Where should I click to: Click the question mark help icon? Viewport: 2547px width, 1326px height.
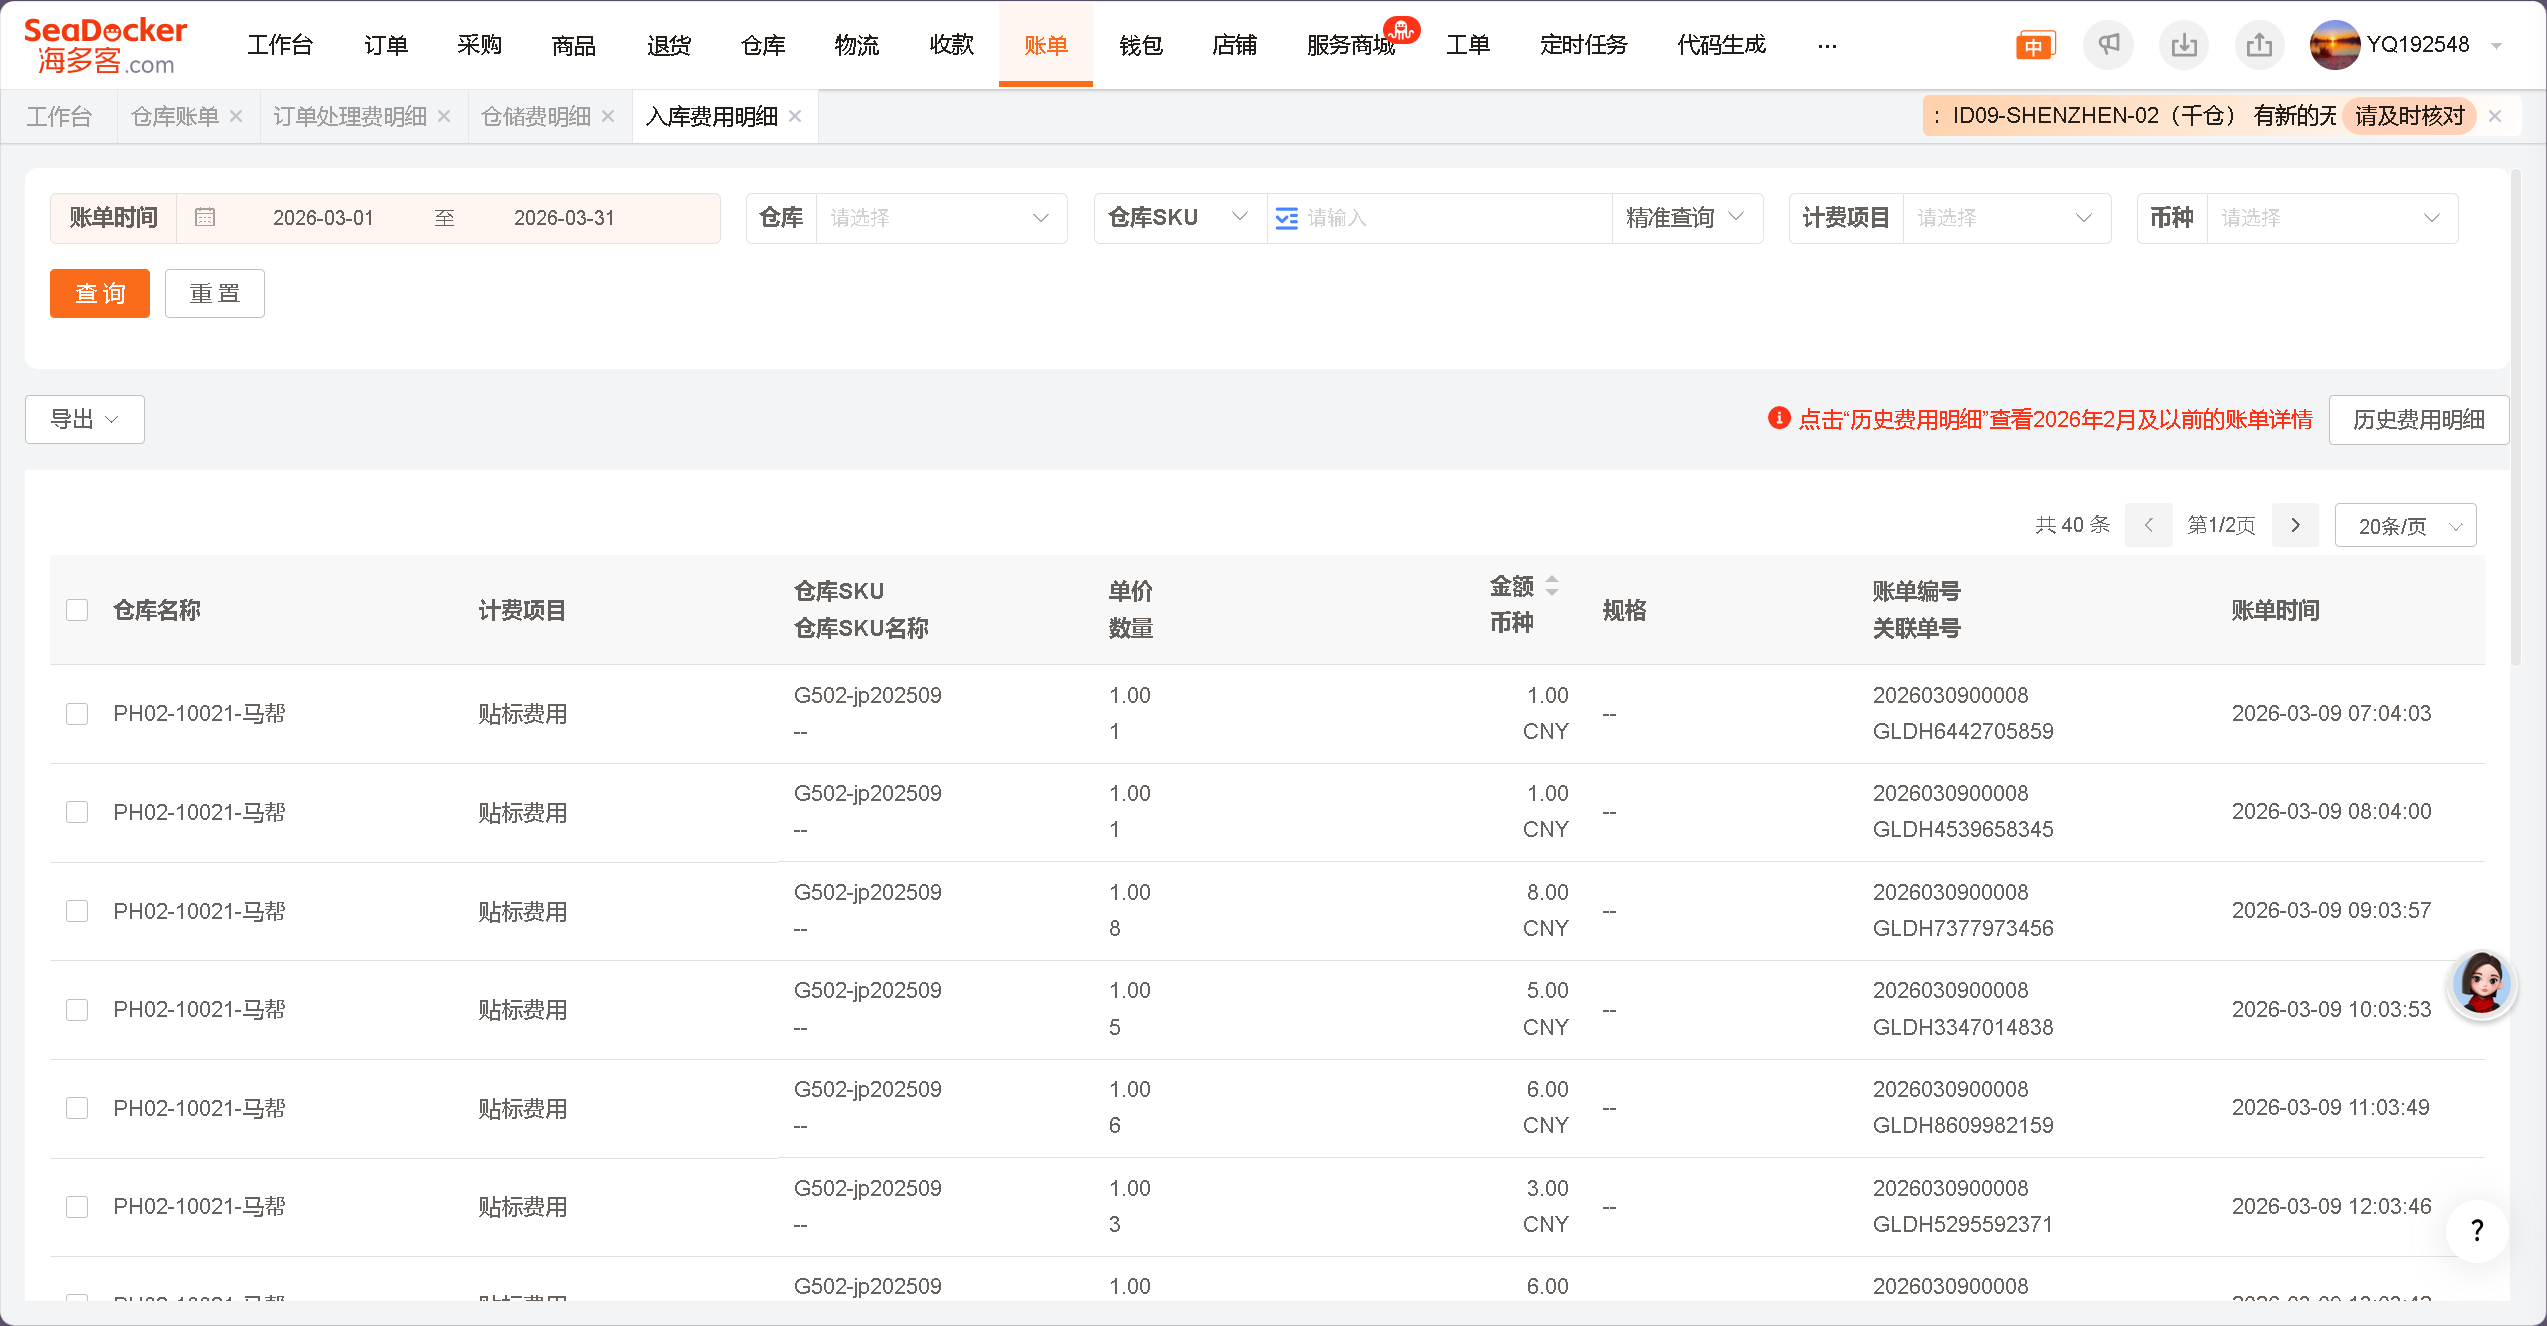click(2476, 1230)
